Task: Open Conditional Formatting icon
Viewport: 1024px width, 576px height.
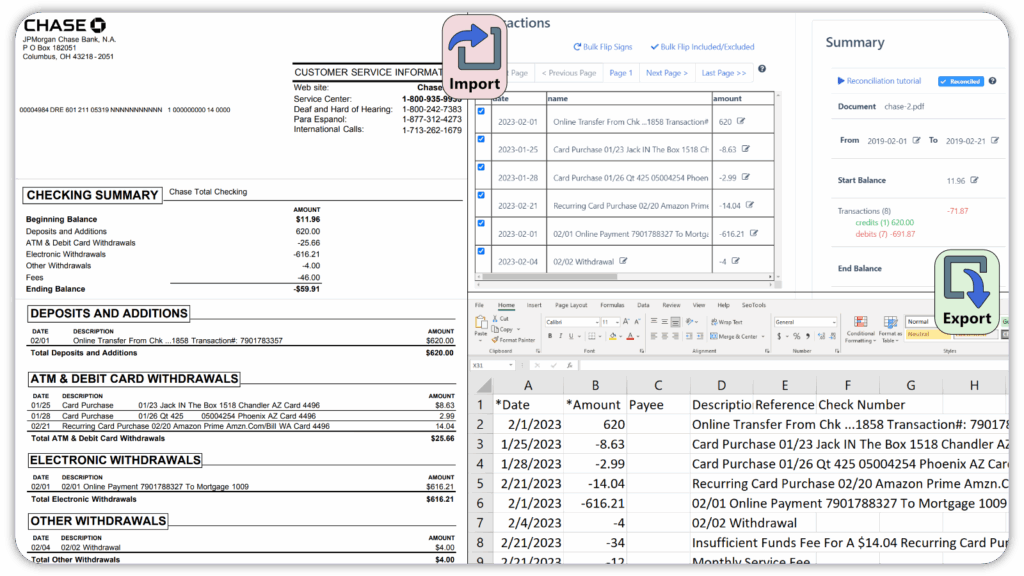Action: [861, 322]
